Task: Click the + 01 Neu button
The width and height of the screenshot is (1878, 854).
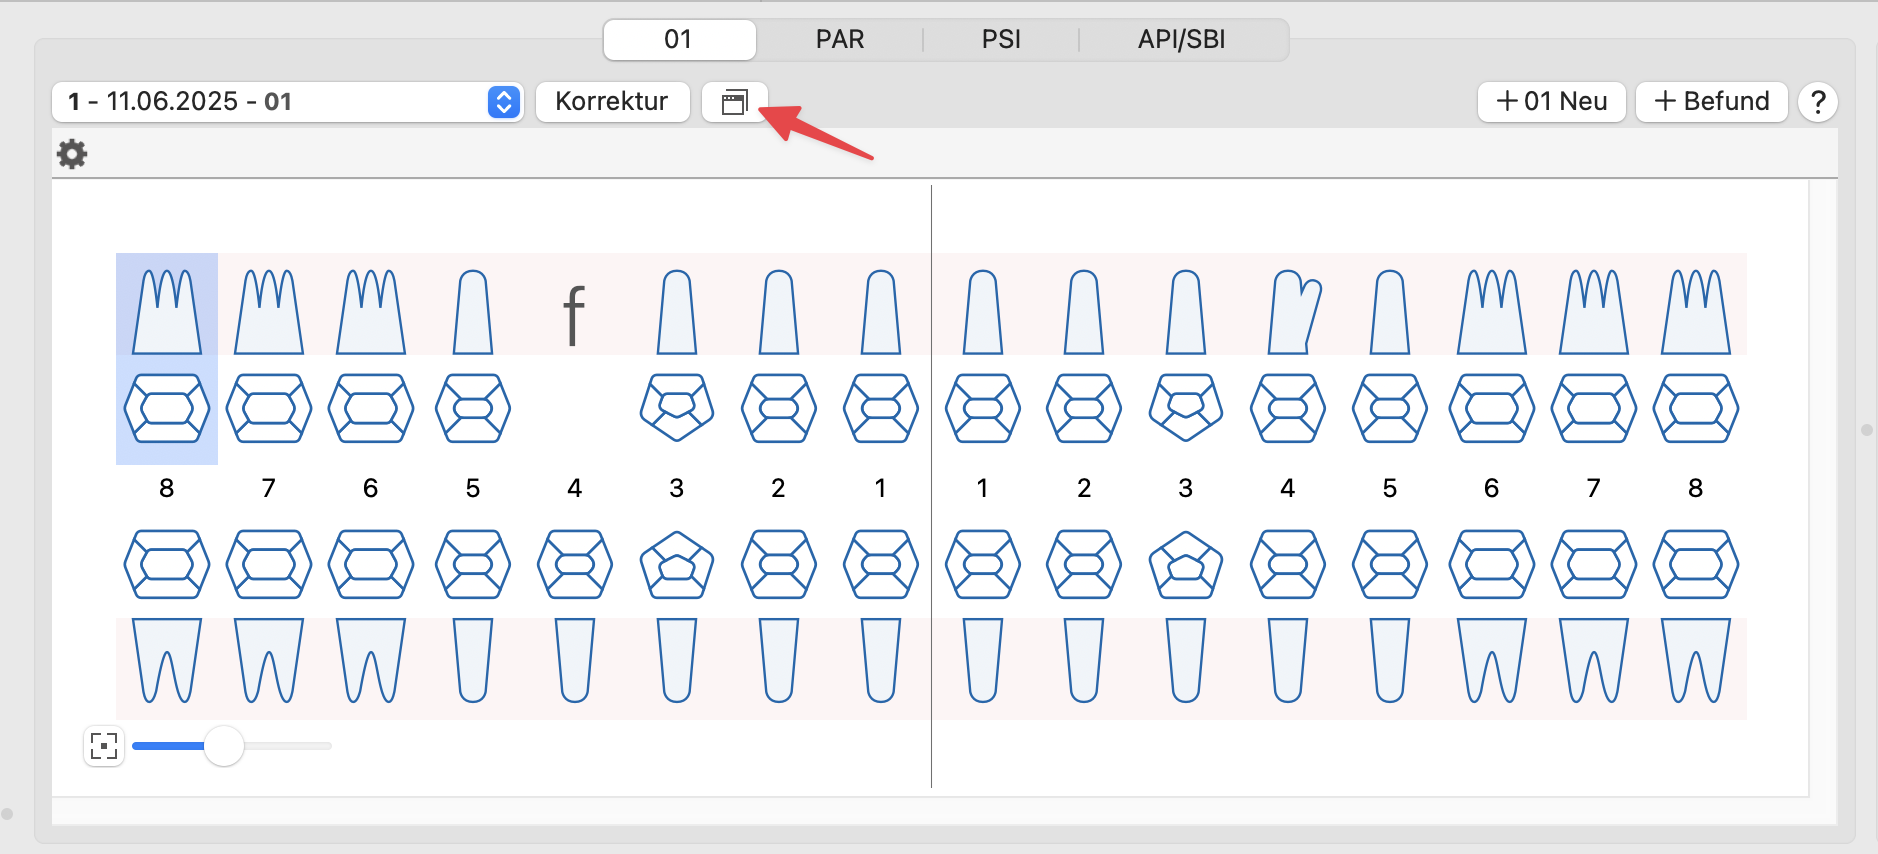Action: [x=1552, y=102]
